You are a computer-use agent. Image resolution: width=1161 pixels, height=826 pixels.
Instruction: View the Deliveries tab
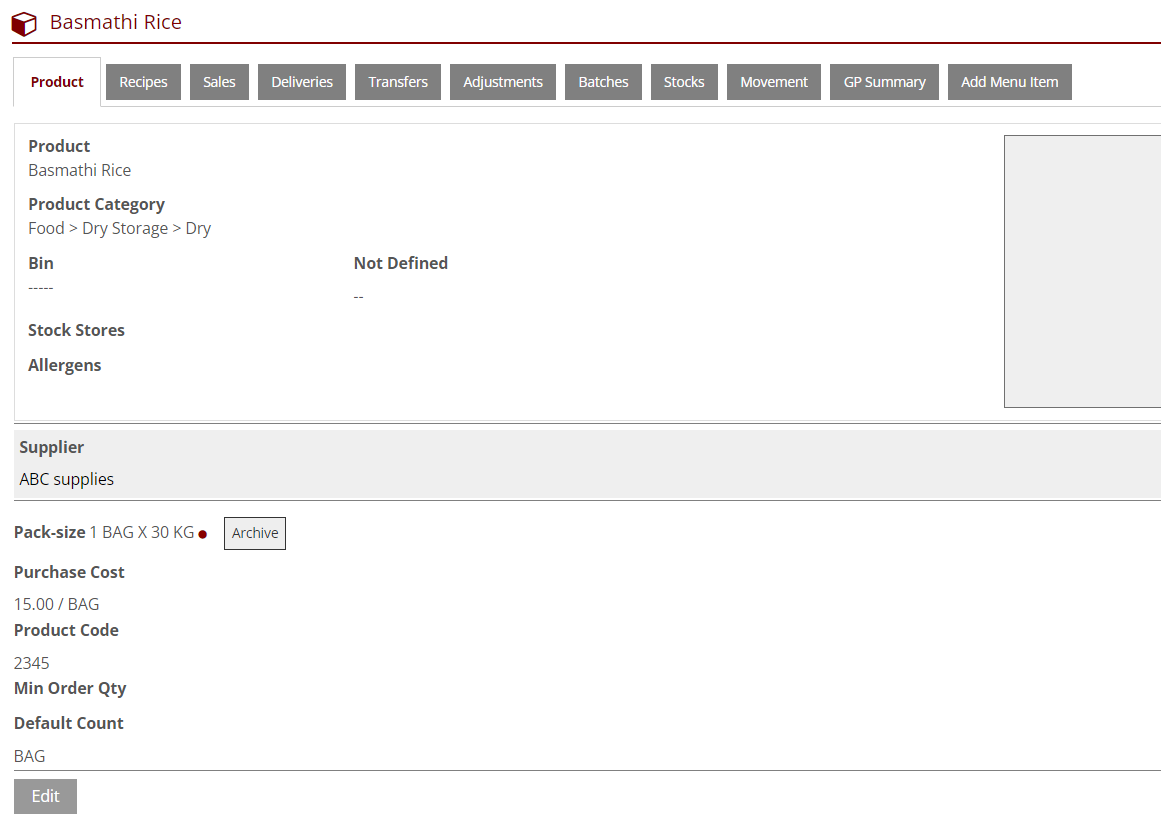[x=302, y=82]
